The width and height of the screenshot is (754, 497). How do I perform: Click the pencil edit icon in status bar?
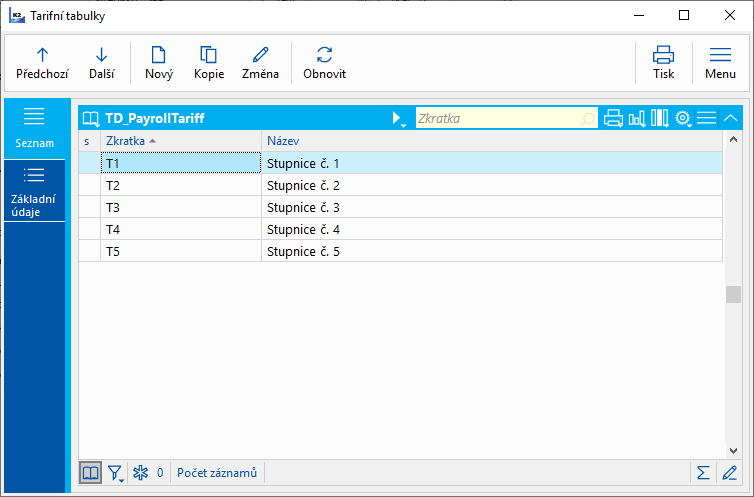(729, 473)
